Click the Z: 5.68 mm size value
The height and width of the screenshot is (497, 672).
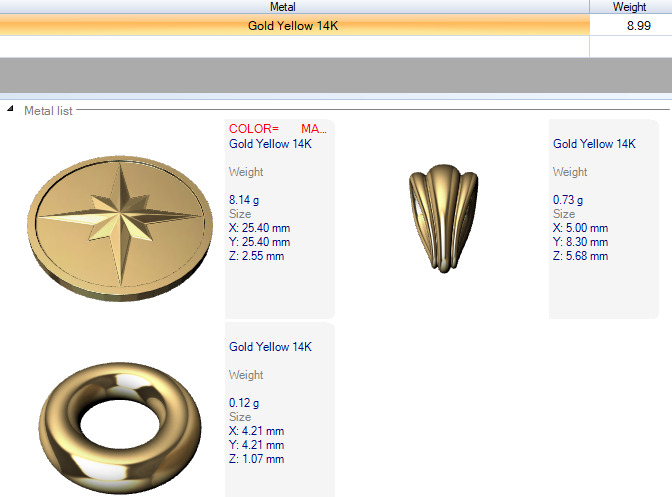coord(580,256)
